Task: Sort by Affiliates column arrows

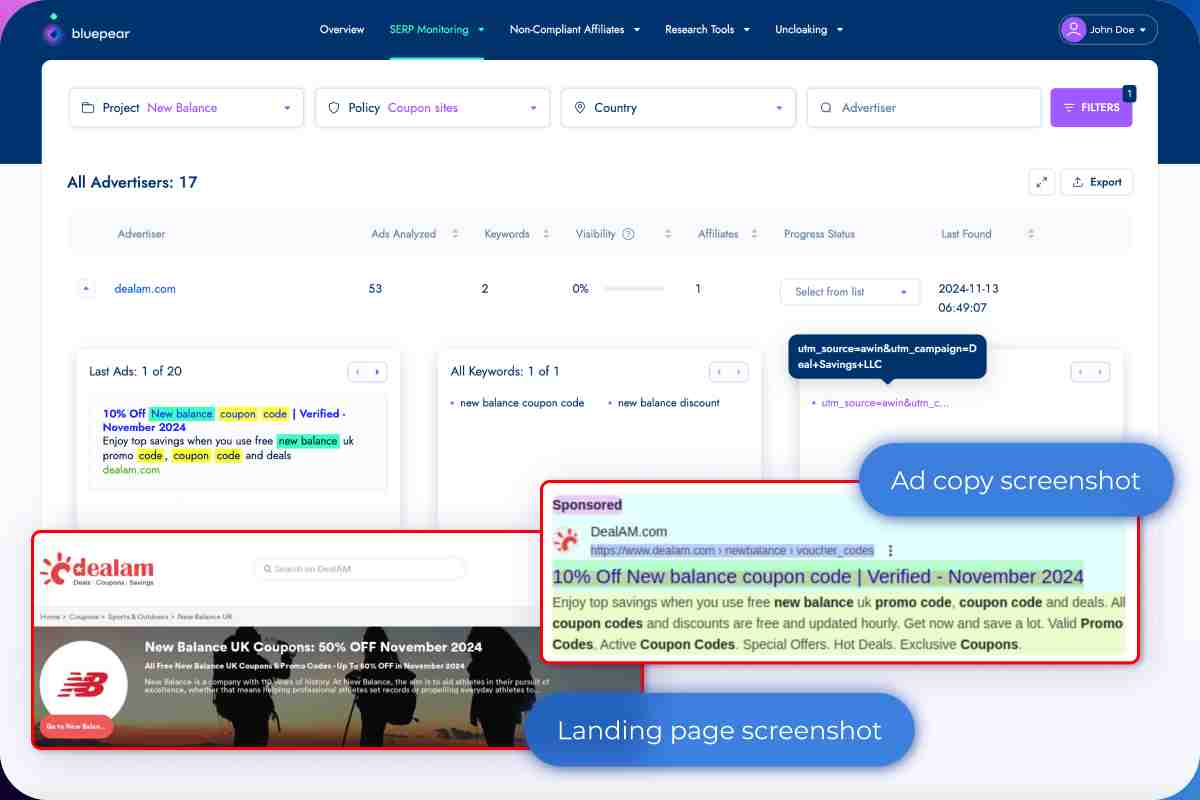Action: [755, 234]
